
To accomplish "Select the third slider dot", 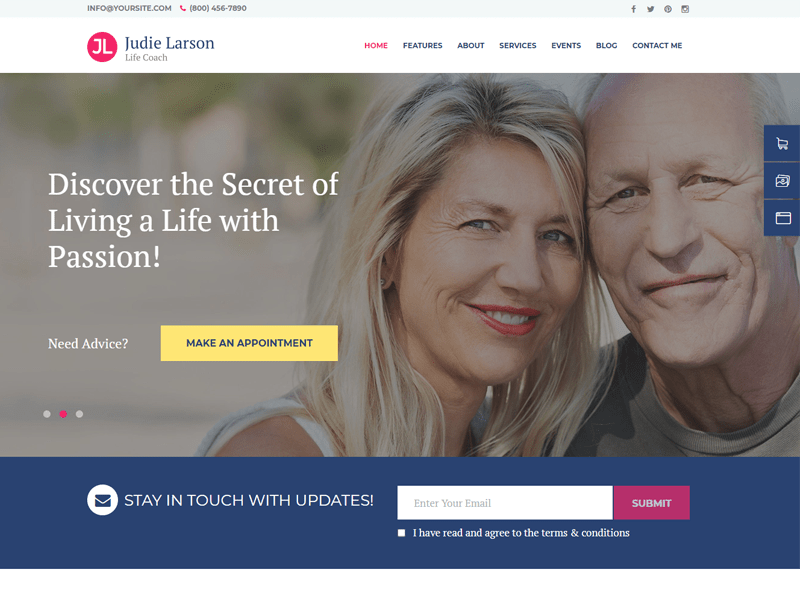I will [79, 414].
